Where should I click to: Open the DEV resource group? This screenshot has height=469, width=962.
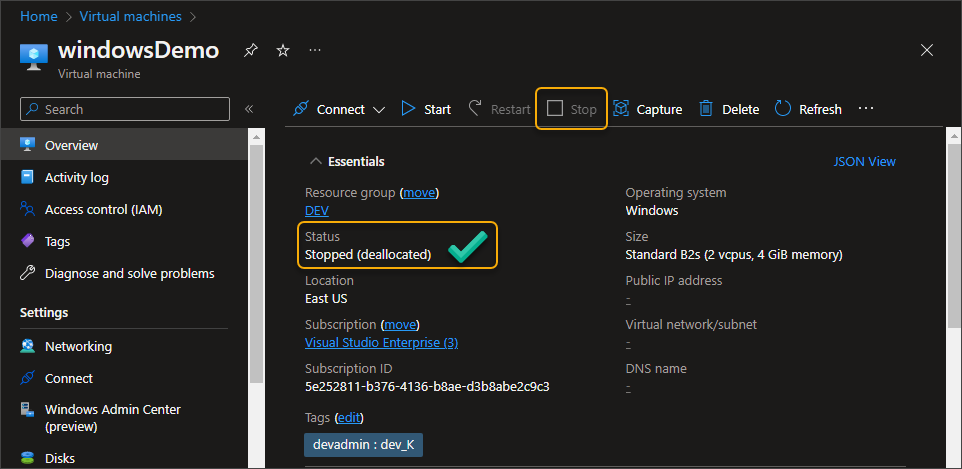[x=317, y=211]
